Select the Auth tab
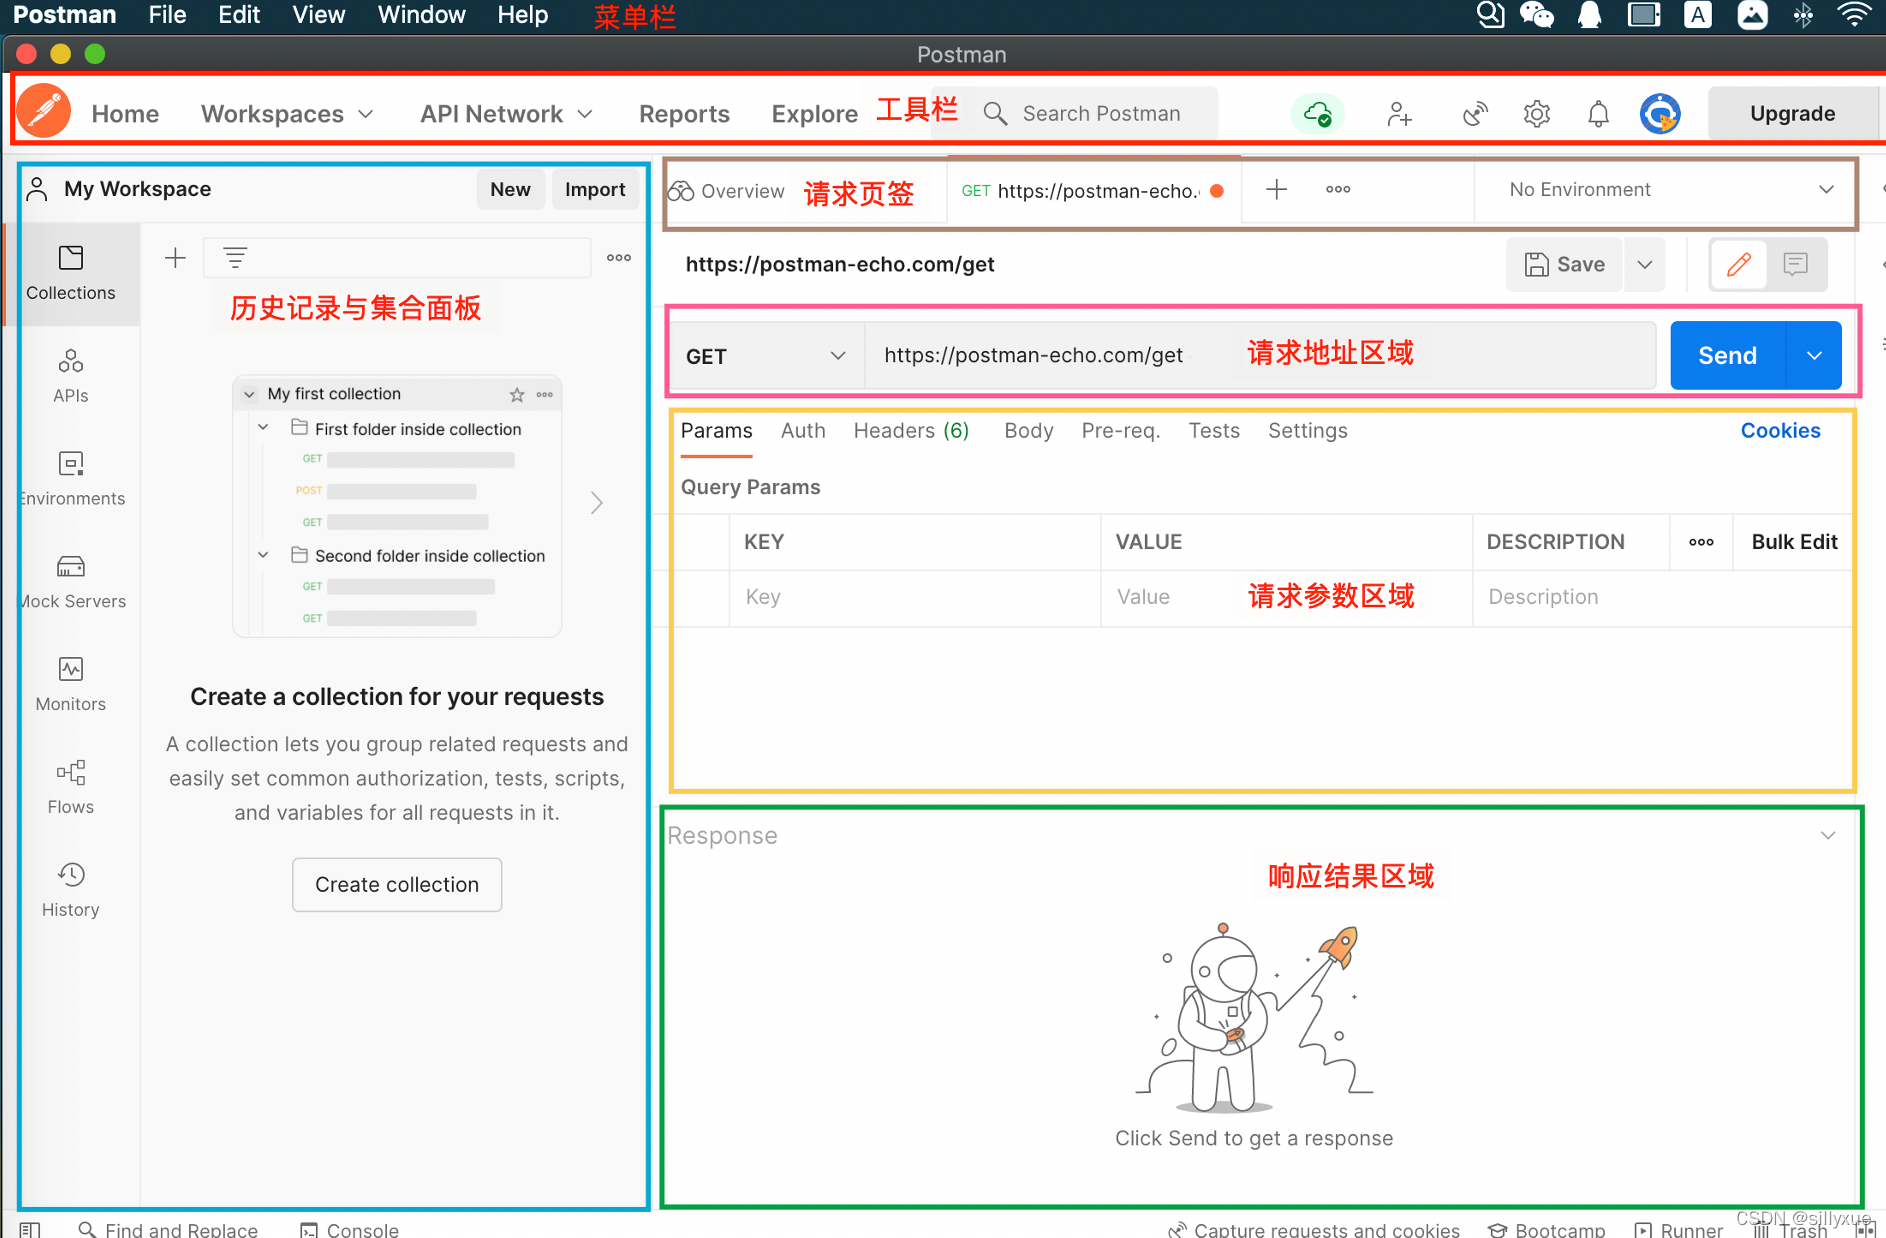The height and width of the screenshot is (1238, 1886). [x=803, y=431]
